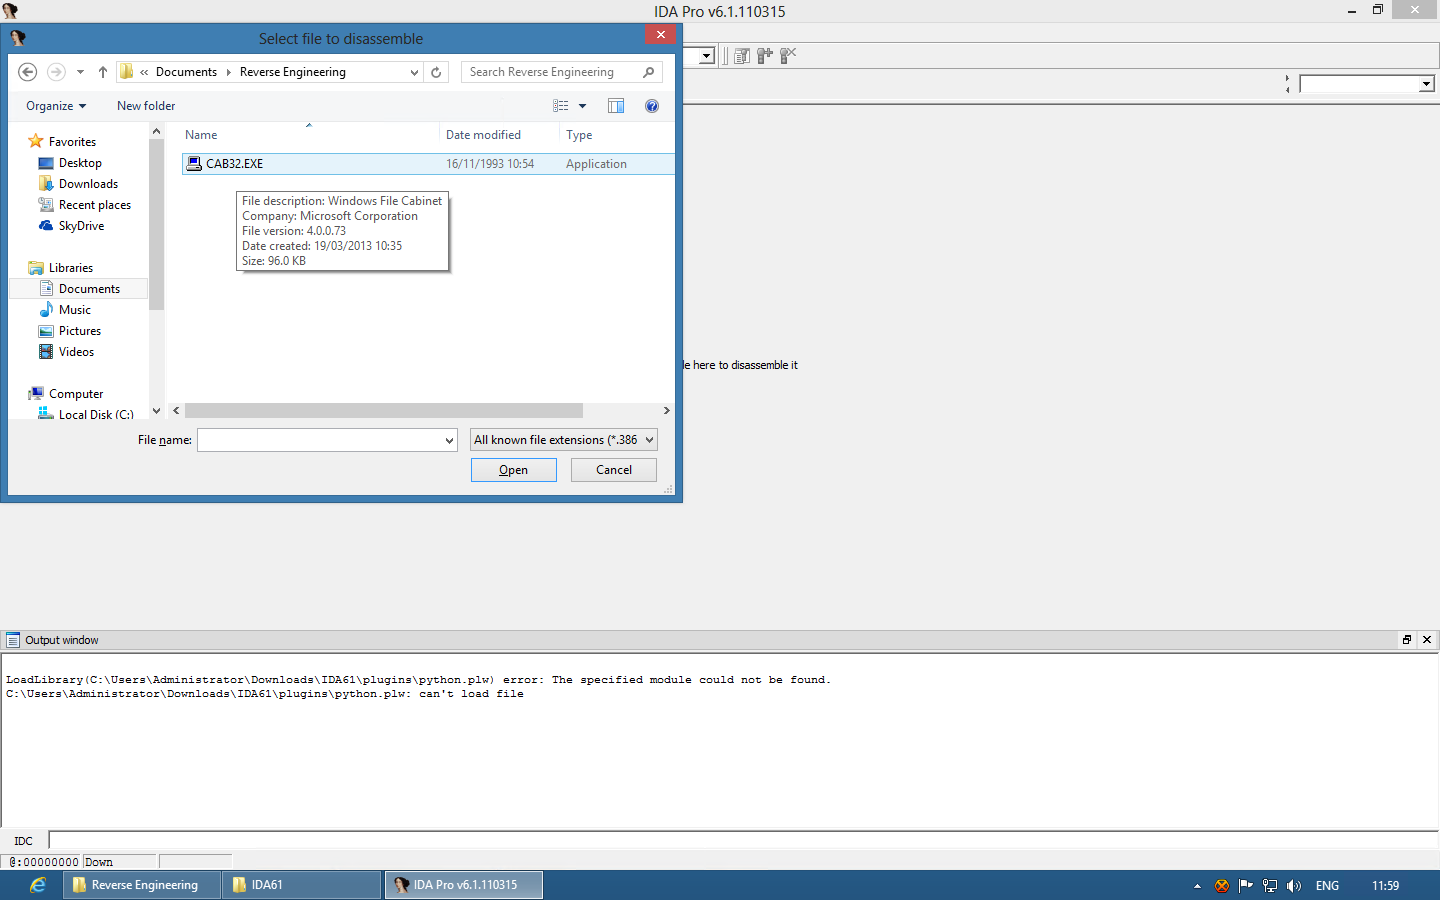
Task: Click the orange security tray icon
Action: [x=1222, y=886]
